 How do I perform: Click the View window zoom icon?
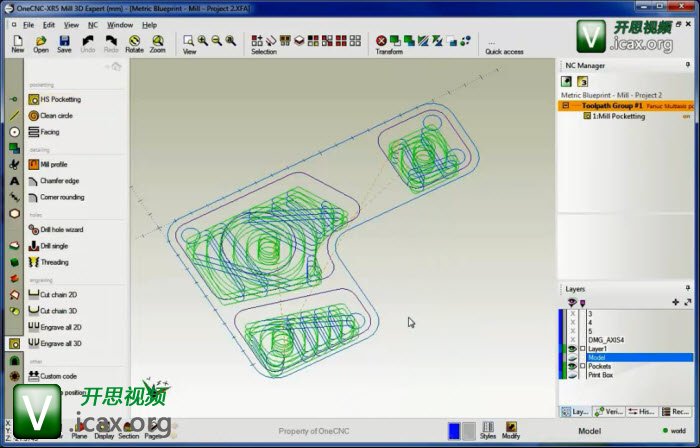[x=188, y=41]
